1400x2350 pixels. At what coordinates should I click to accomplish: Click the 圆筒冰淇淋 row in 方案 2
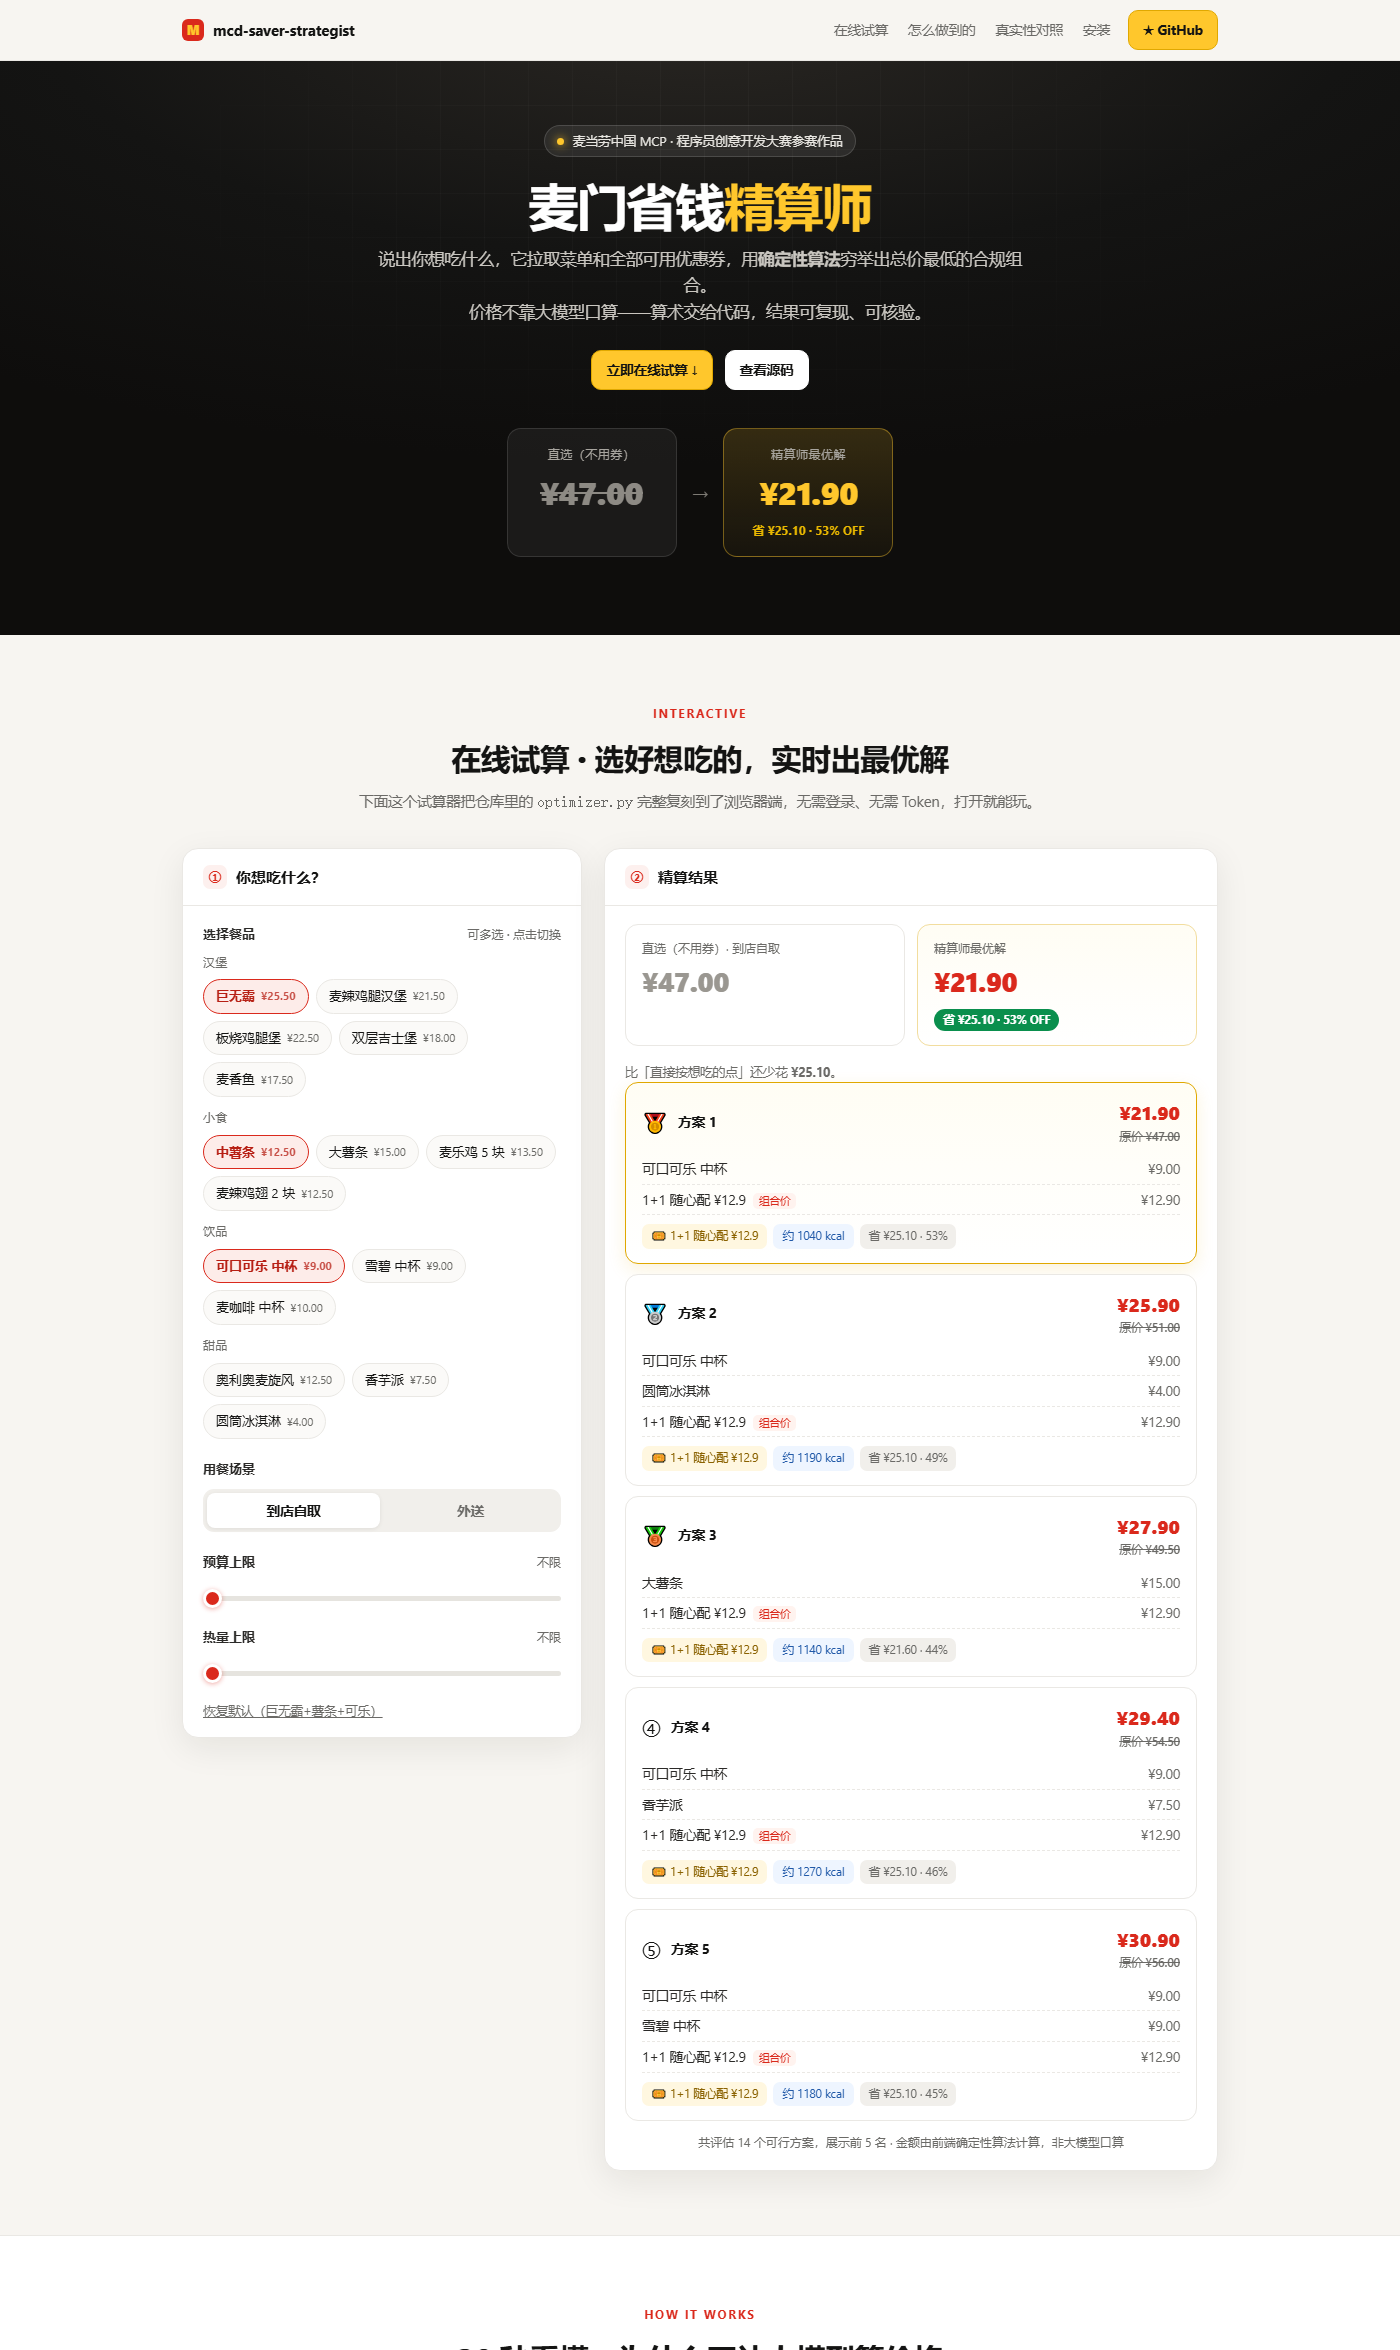[911, 1391]
